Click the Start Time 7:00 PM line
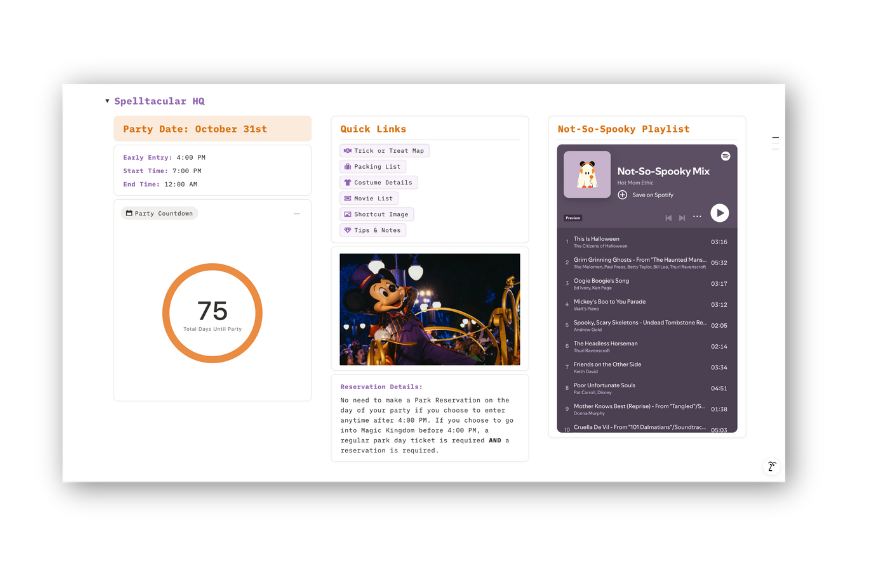The height and width of the screenshot is (570, 879). point(162,171)
